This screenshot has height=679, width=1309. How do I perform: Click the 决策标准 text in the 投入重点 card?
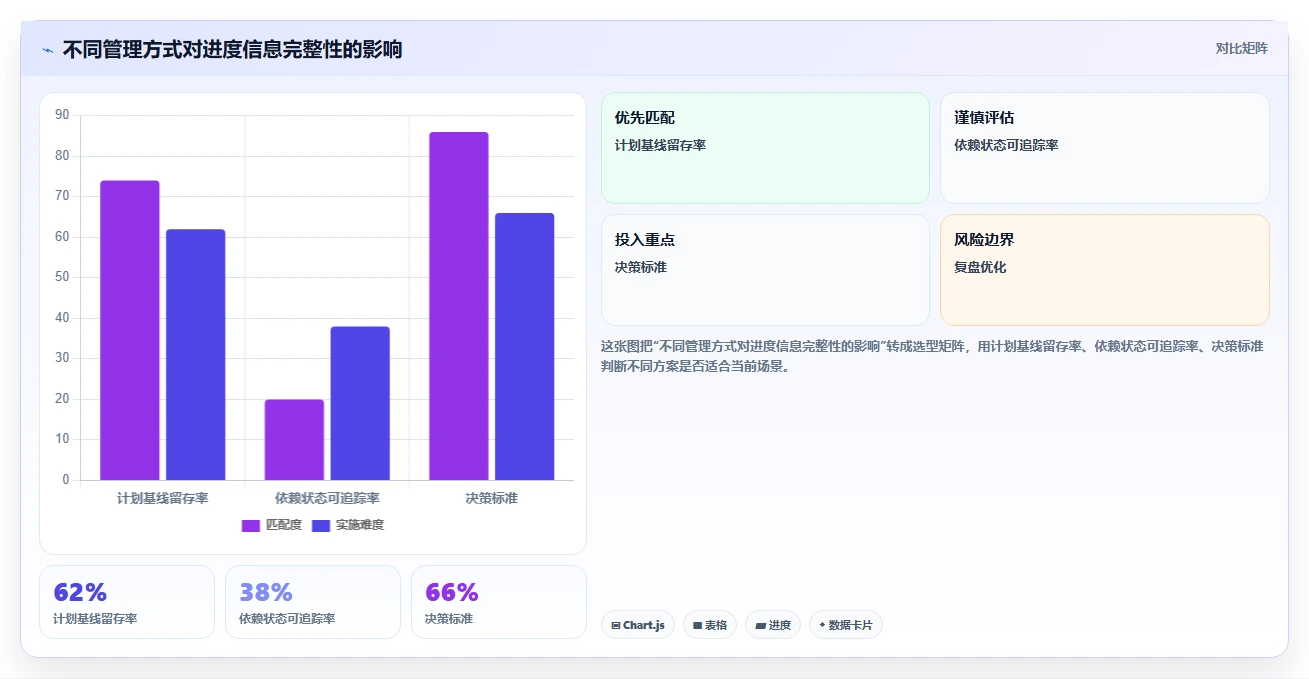point(641,267)
